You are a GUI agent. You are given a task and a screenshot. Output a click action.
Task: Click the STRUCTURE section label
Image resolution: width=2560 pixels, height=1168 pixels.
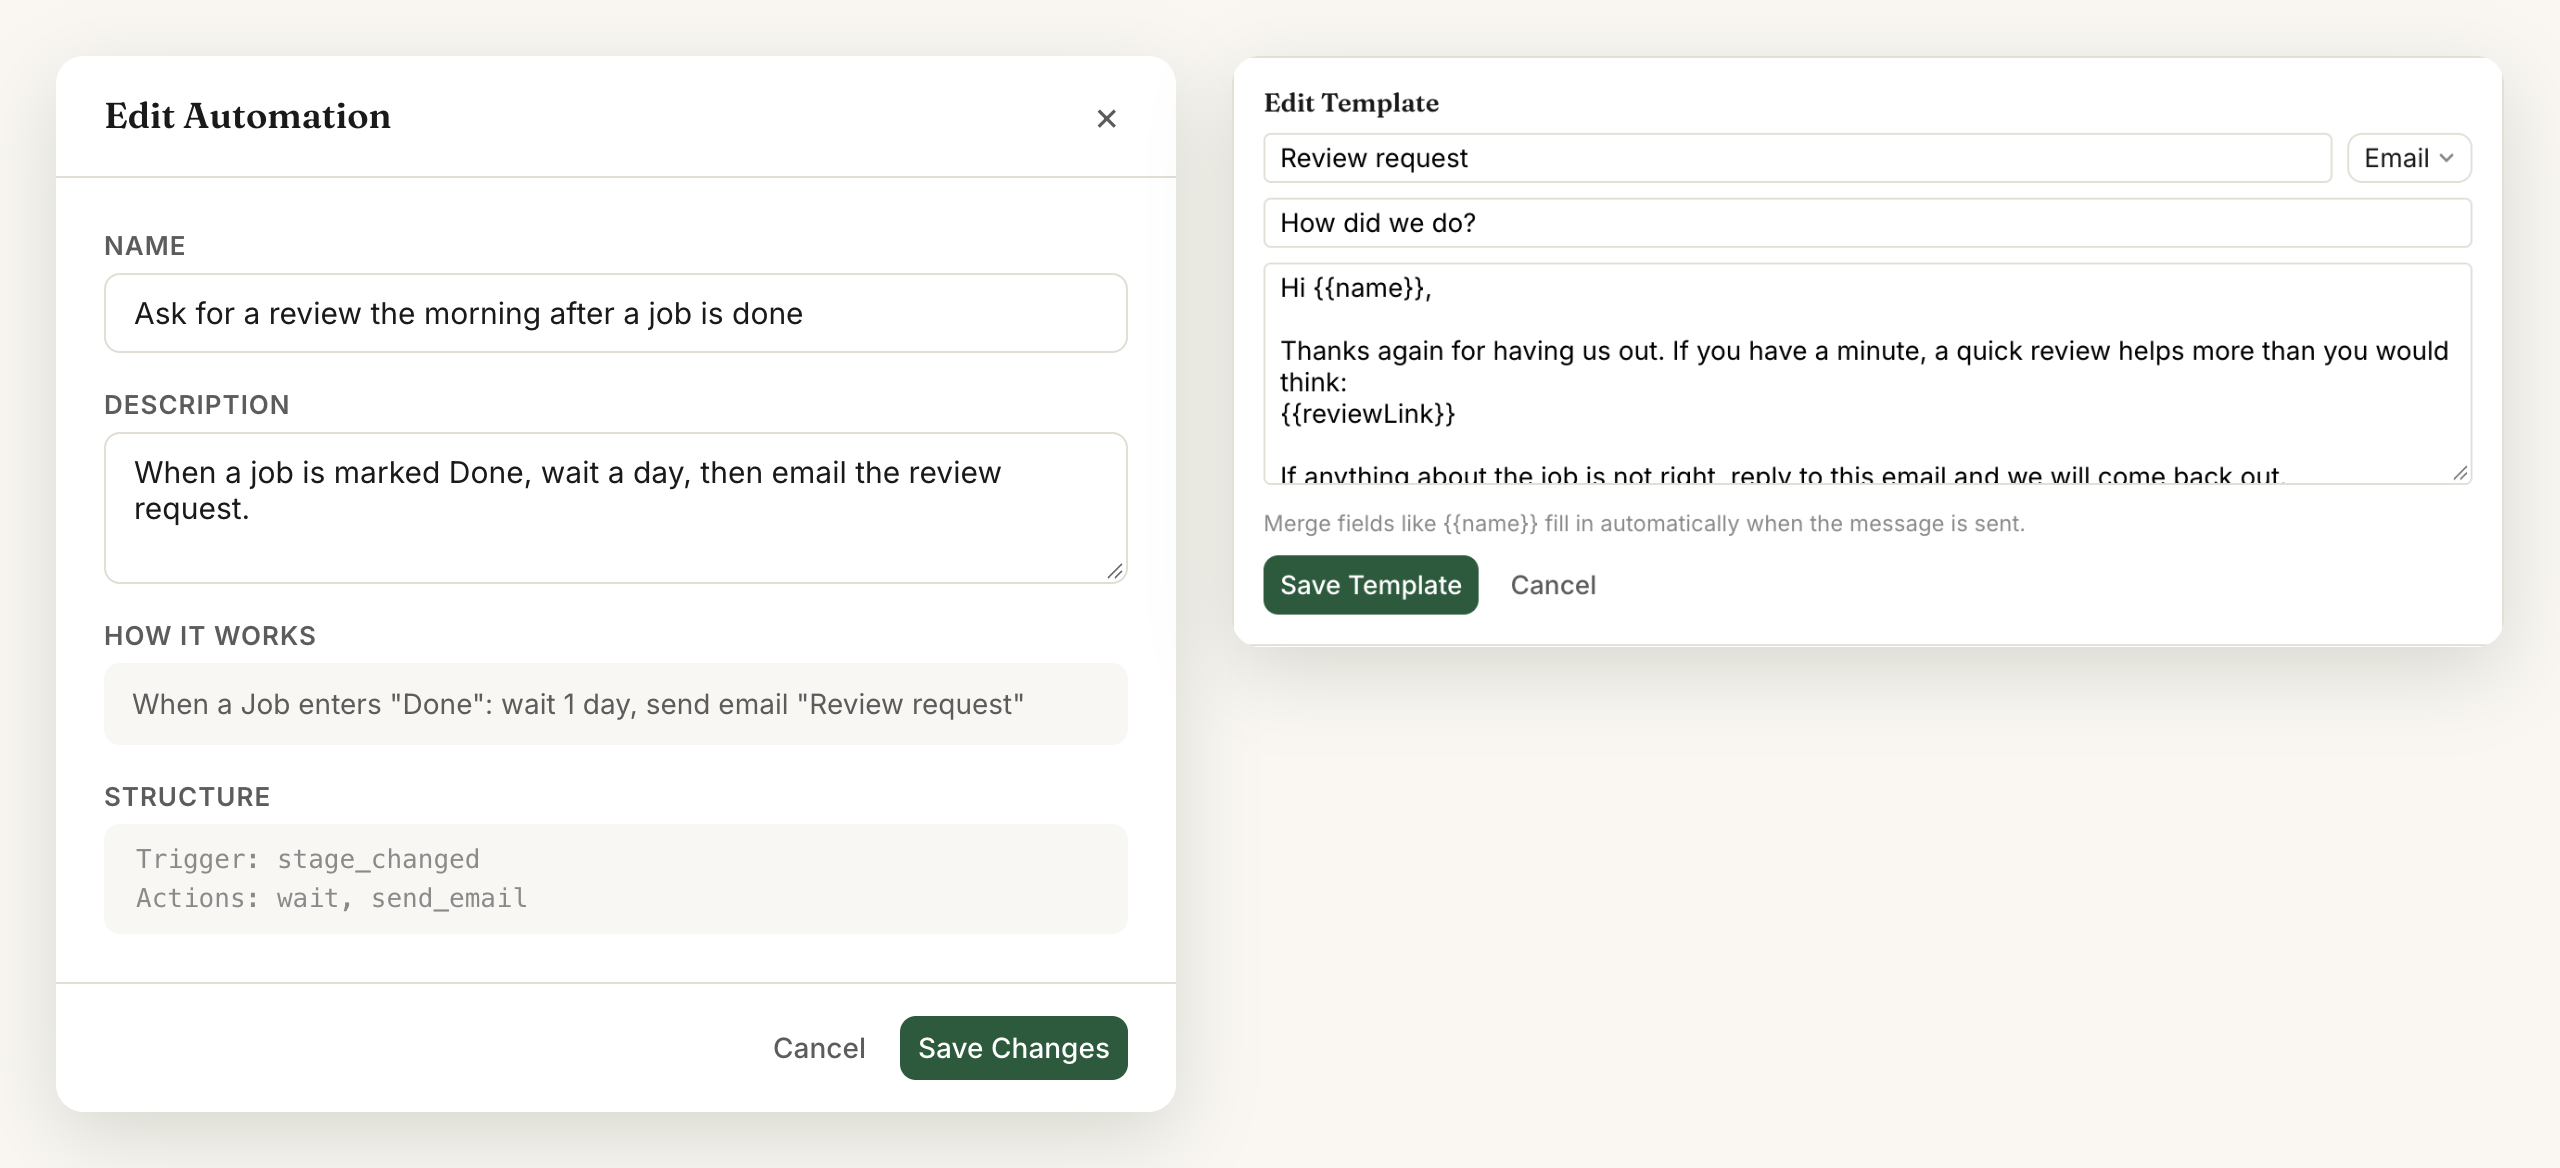pos(187,797)
